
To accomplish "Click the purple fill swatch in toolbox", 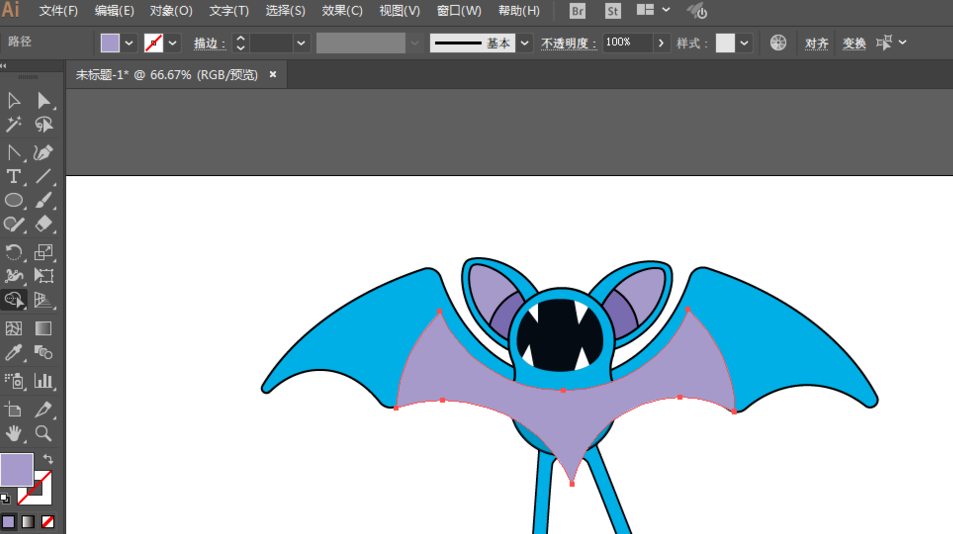I will [16, 469].
